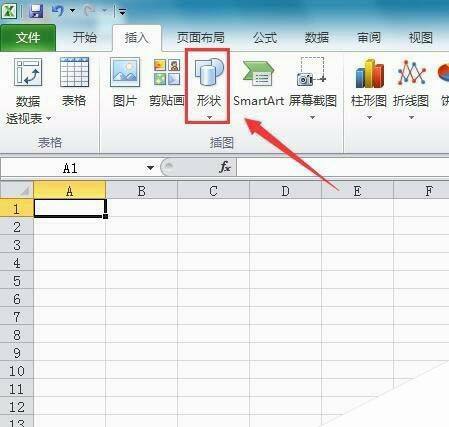Expand the 柱形图 dropdown arrow
The width and height of the screenshot is (449, 427).
tap(369, 117)
